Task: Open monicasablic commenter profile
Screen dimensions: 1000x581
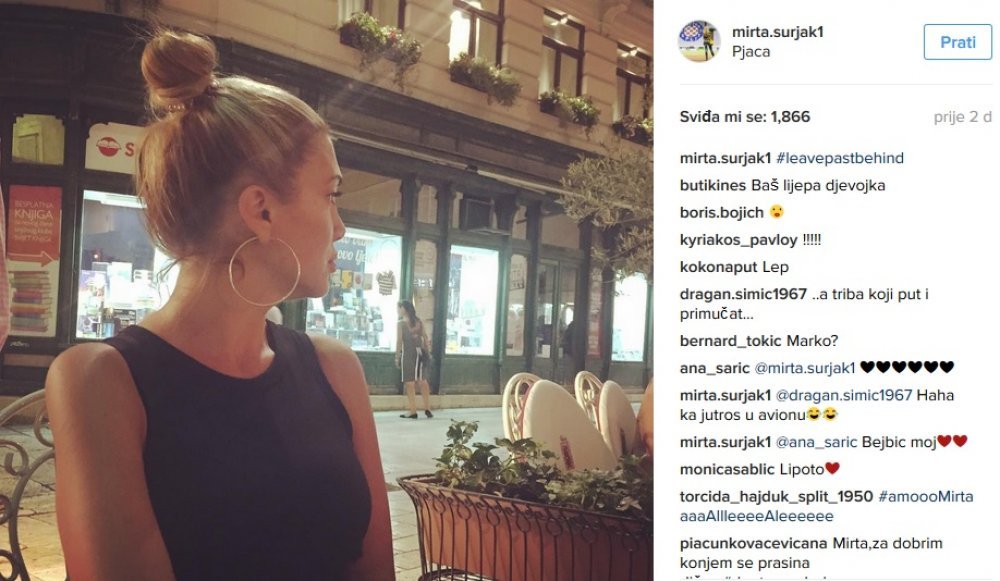Action: [727, 469]
